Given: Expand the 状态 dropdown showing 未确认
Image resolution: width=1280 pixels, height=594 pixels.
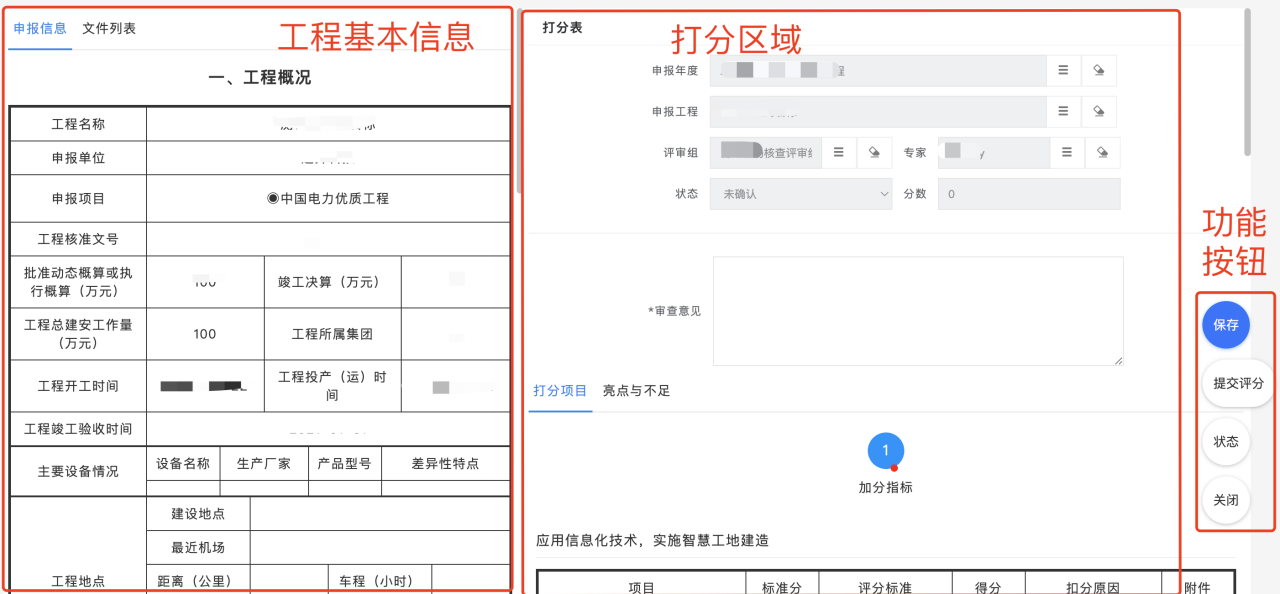Looking at the screenshot, I should (x=800, y=194).
